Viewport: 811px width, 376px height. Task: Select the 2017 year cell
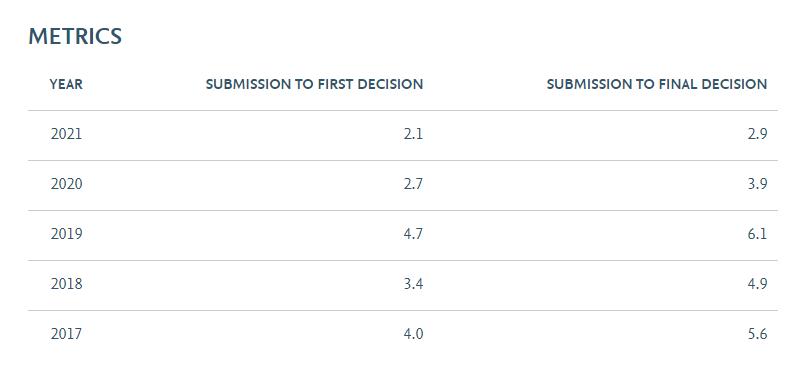tap(66, 334)
